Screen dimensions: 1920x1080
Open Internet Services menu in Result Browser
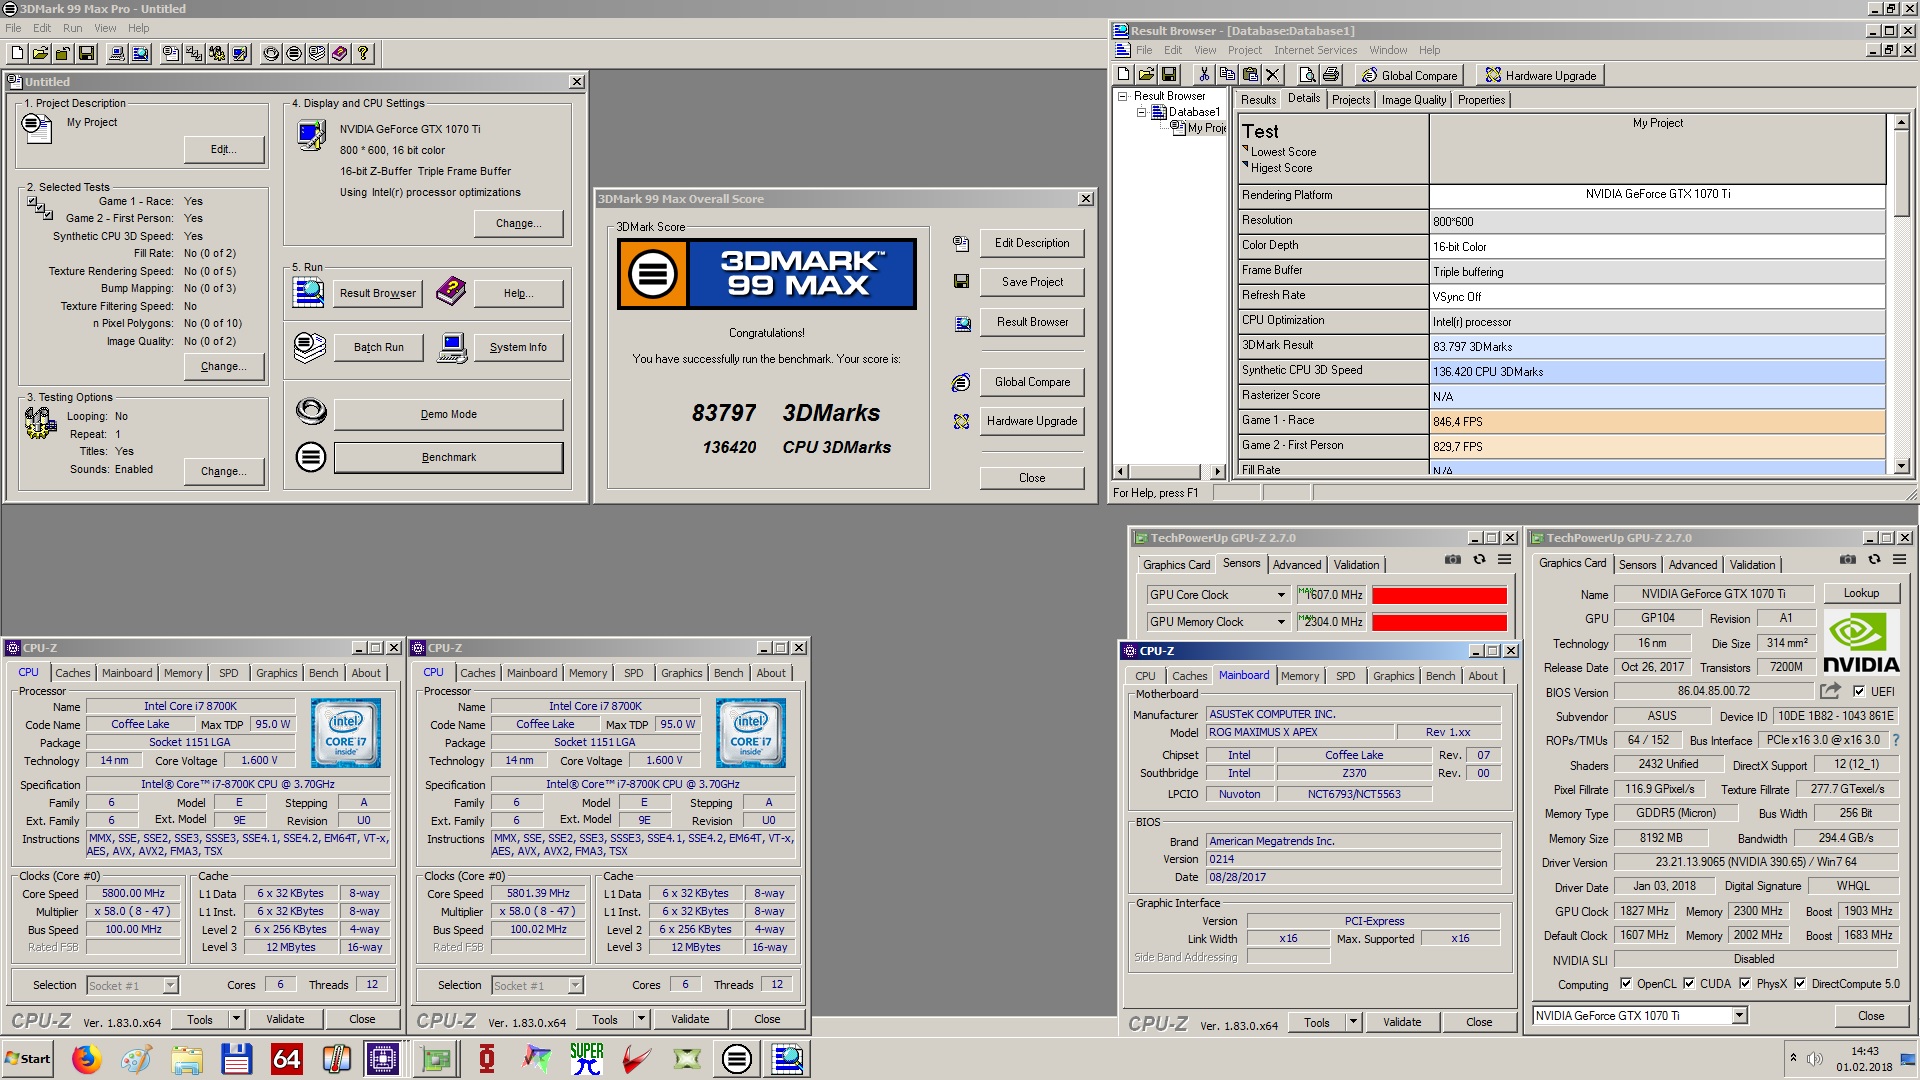tap(1315, 50)
